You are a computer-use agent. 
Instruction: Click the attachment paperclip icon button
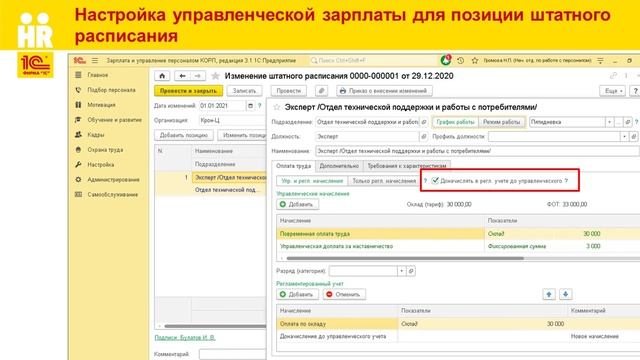[x=322, y=91]
